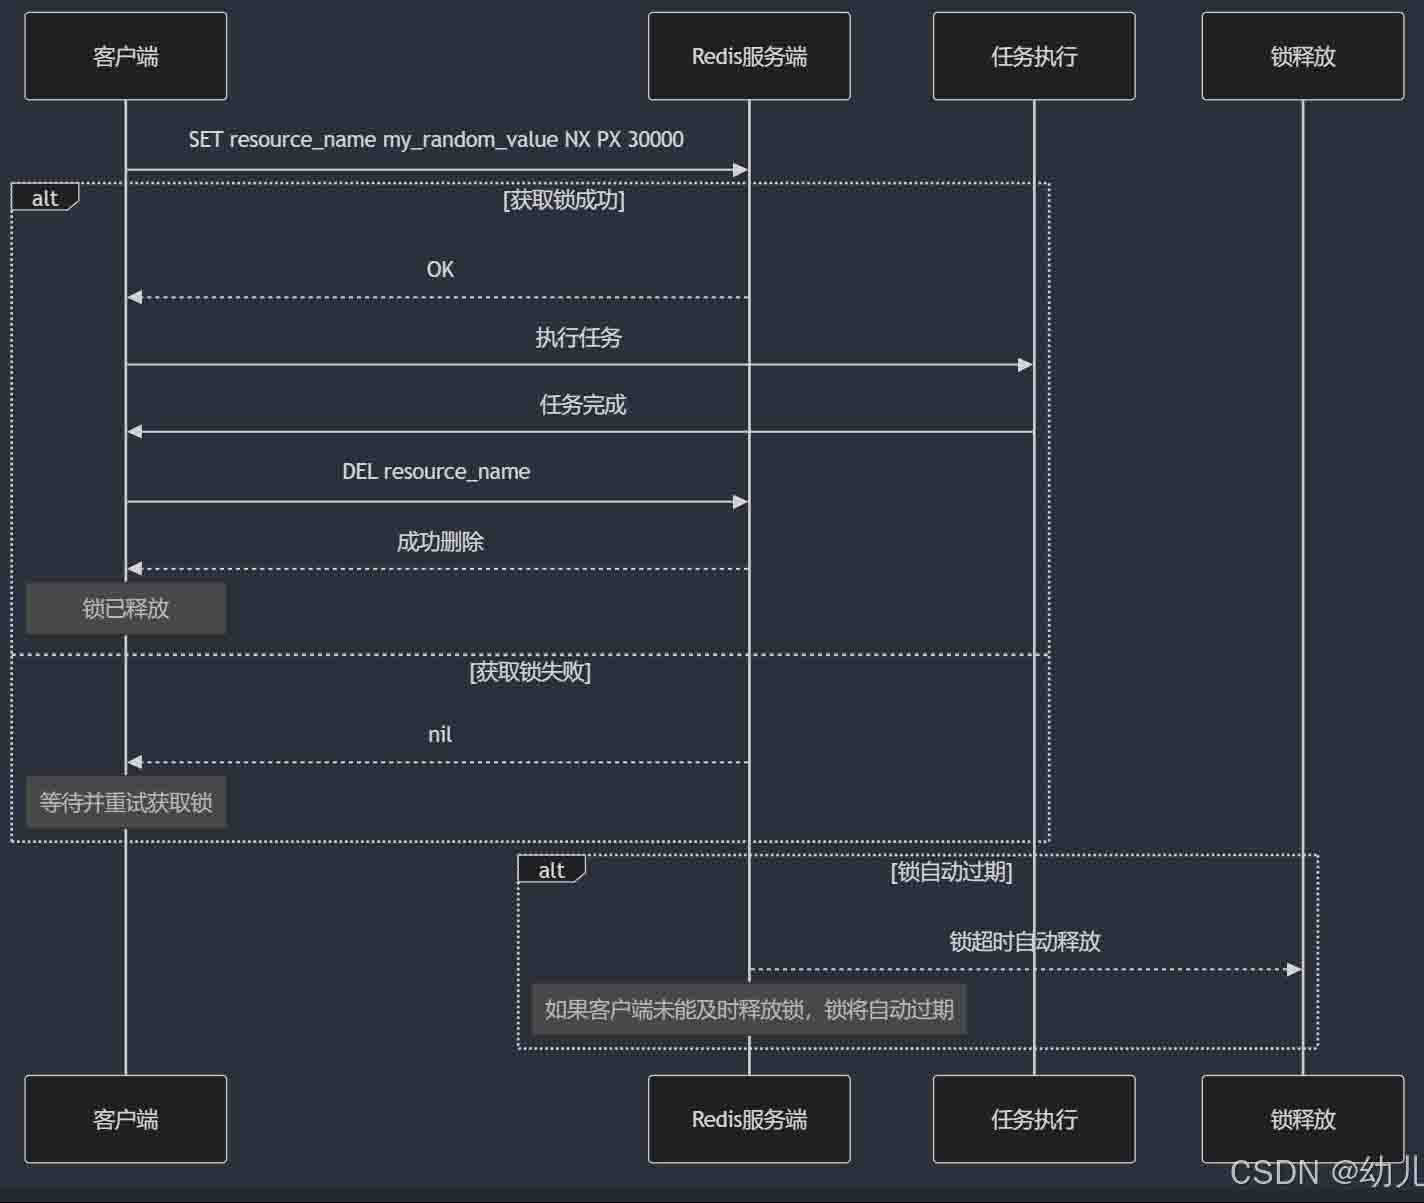Select the bottom 任务执行 participant box

(1033, 1118)
